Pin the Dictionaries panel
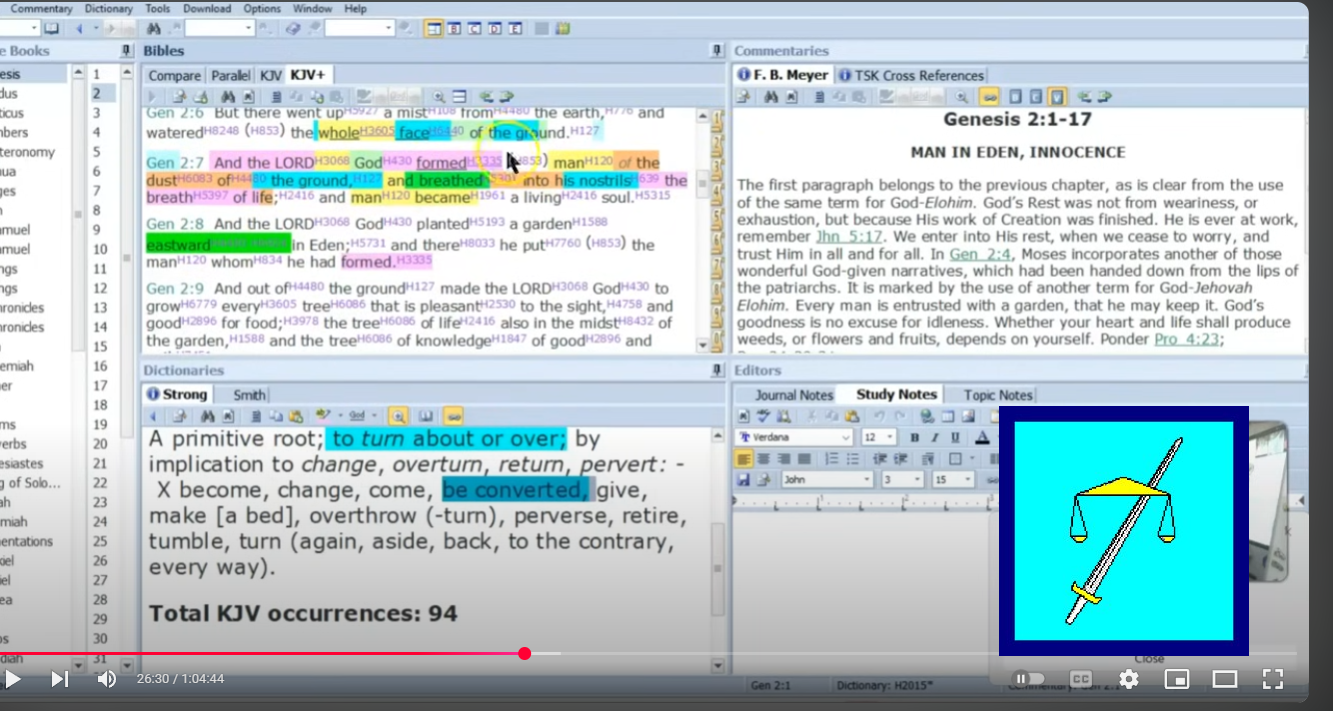 717,370
